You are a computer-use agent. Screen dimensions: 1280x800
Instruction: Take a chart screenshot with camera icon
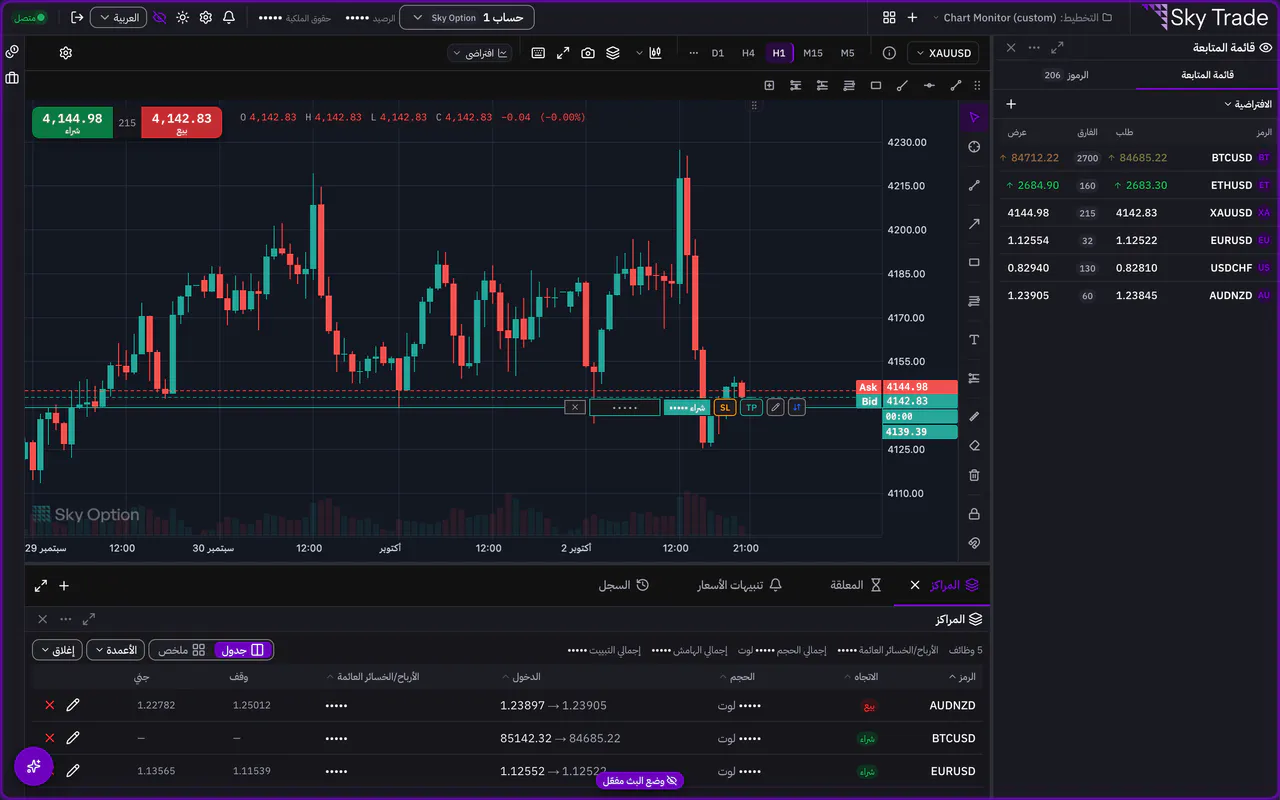[x=588, y=53]
